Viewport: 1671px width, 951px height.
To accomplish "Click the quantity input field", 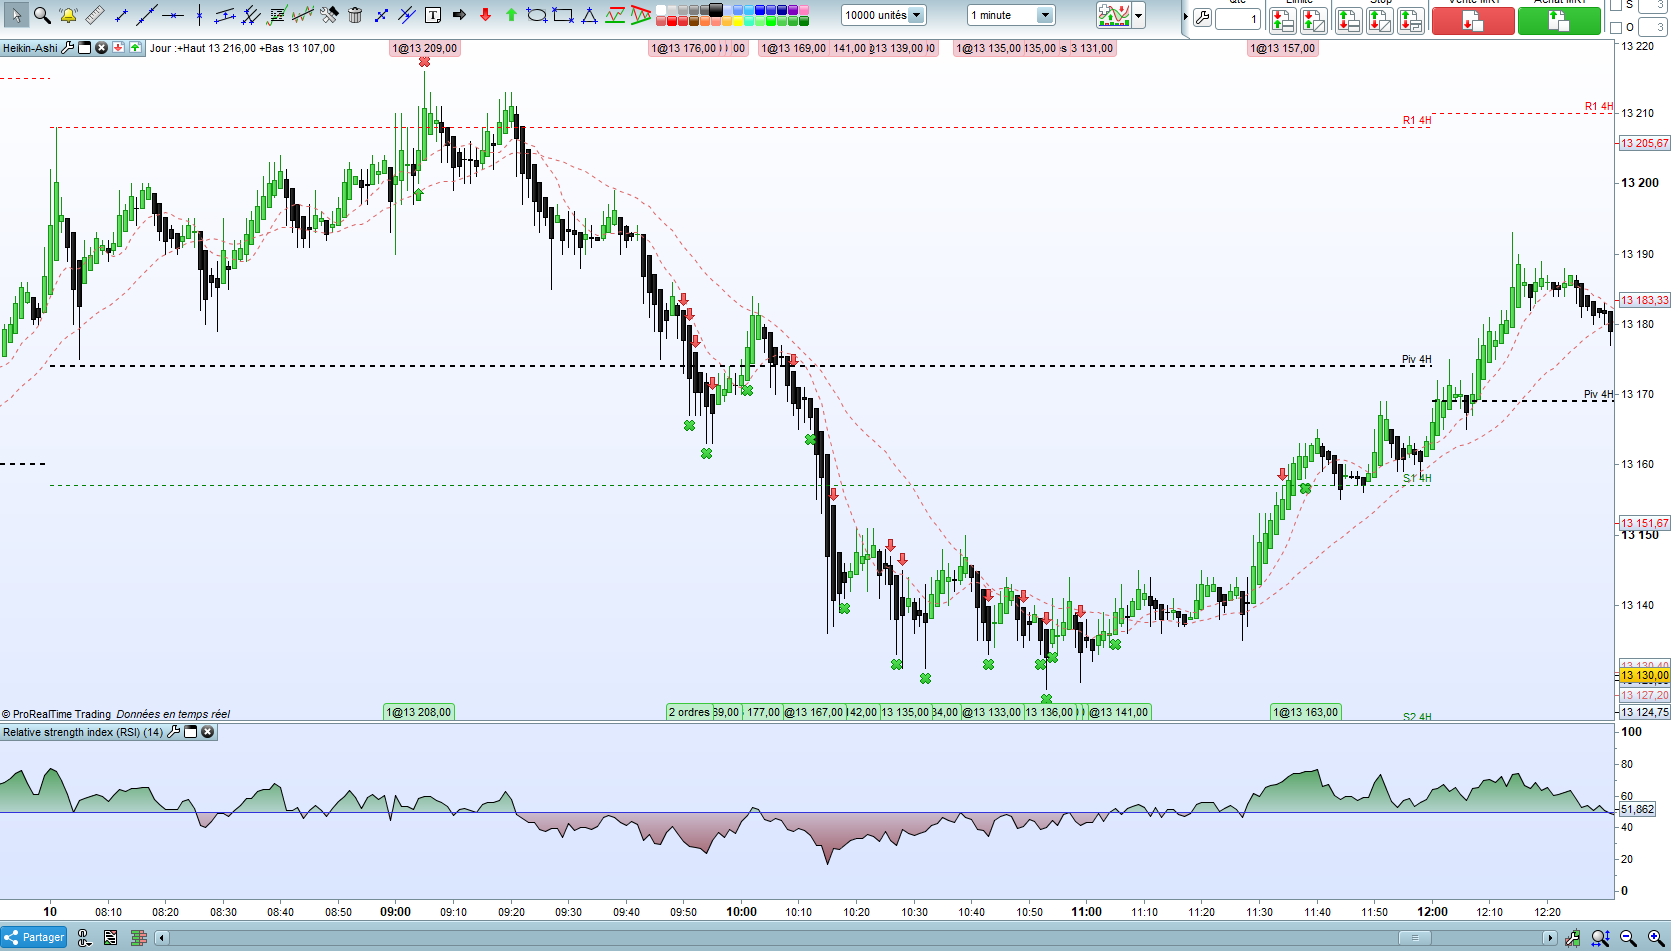I will pos(1238,19).
